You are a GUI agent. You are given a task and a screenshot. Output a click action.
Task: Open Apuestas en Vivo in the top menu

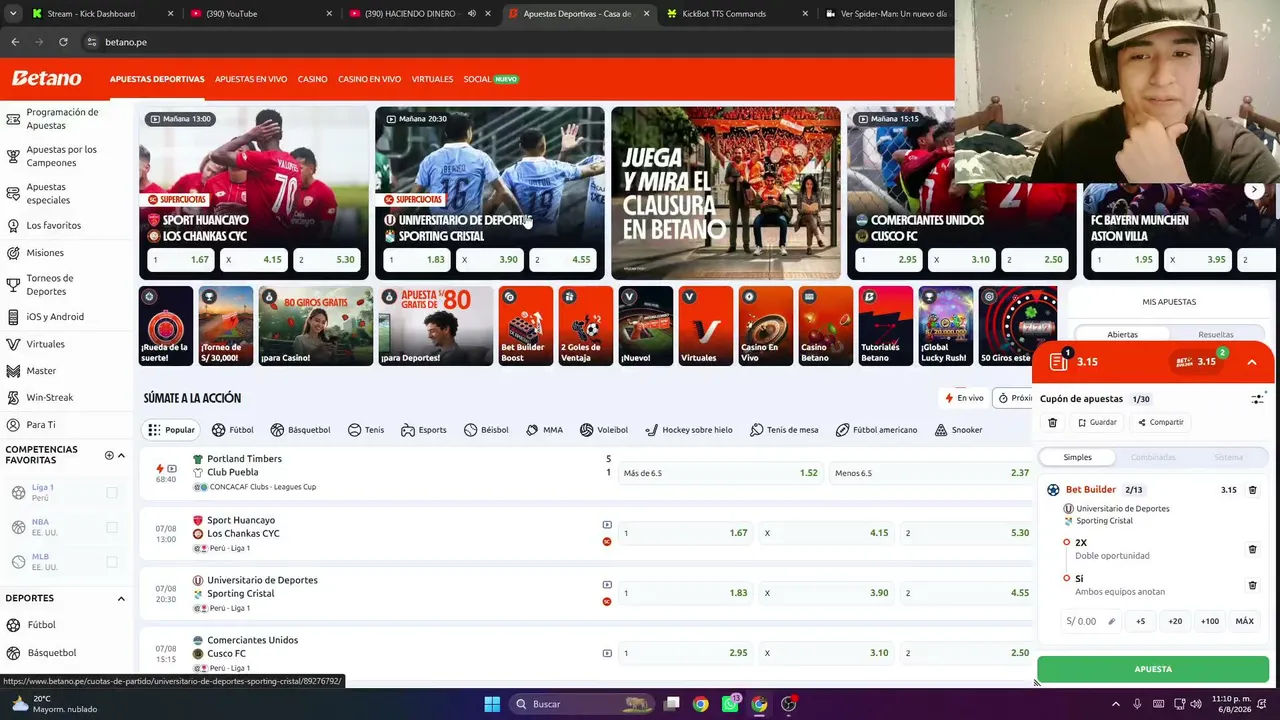click(251, 79)
